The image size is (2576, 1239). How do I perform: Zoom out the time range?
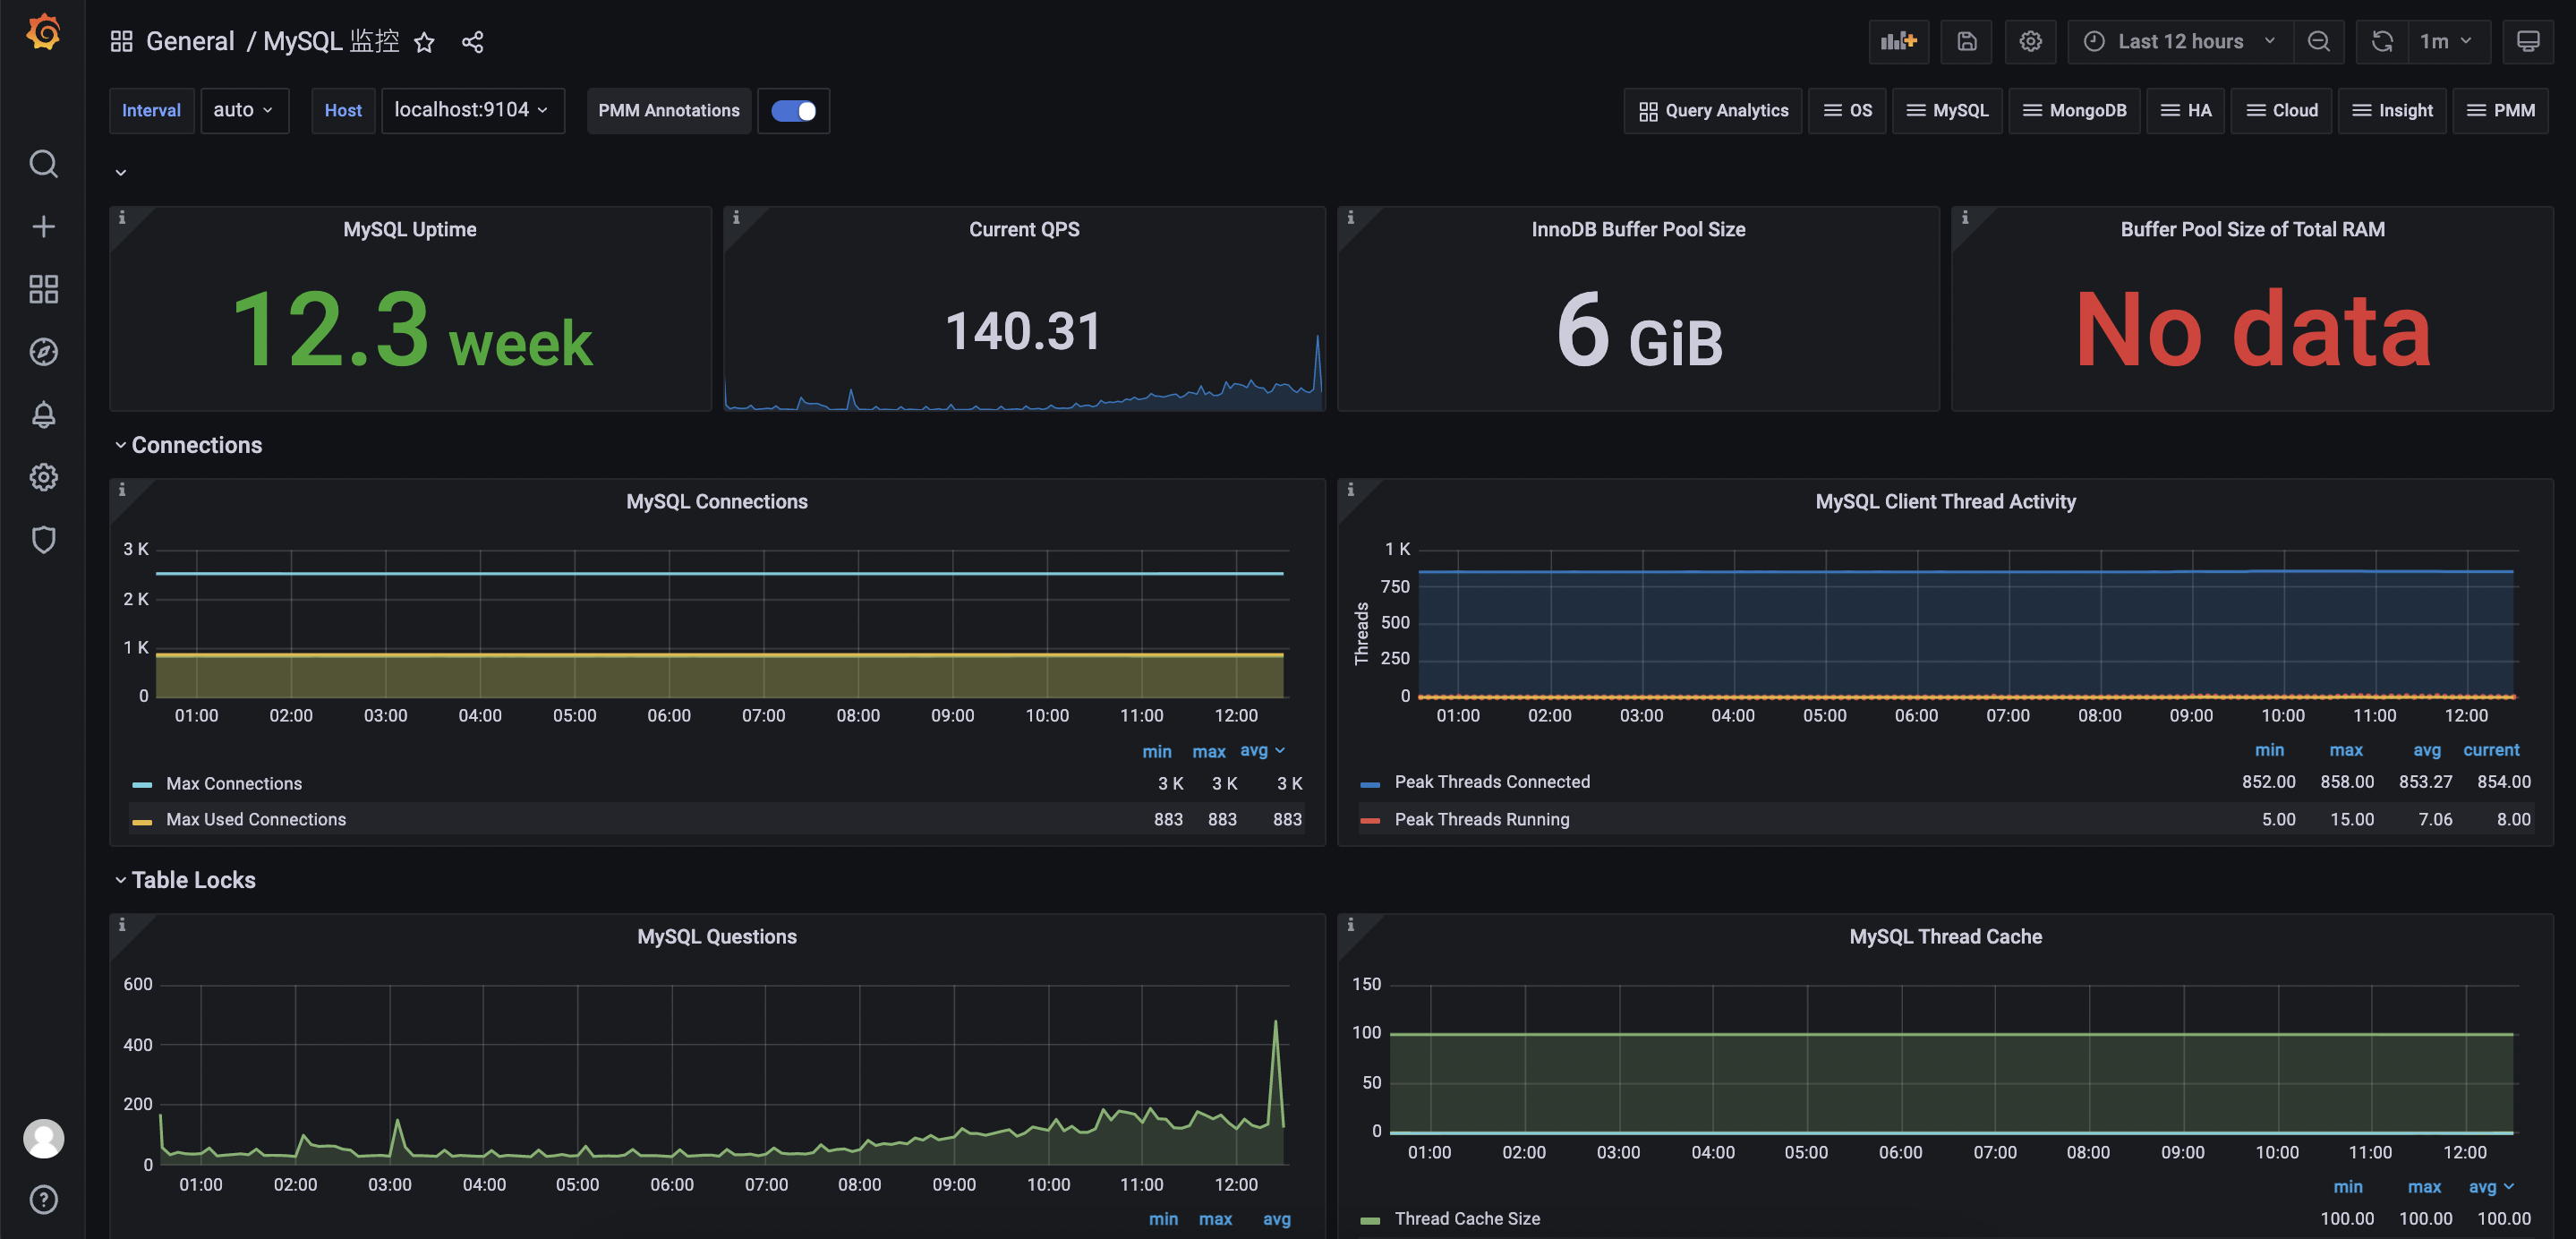[2318, 41]
